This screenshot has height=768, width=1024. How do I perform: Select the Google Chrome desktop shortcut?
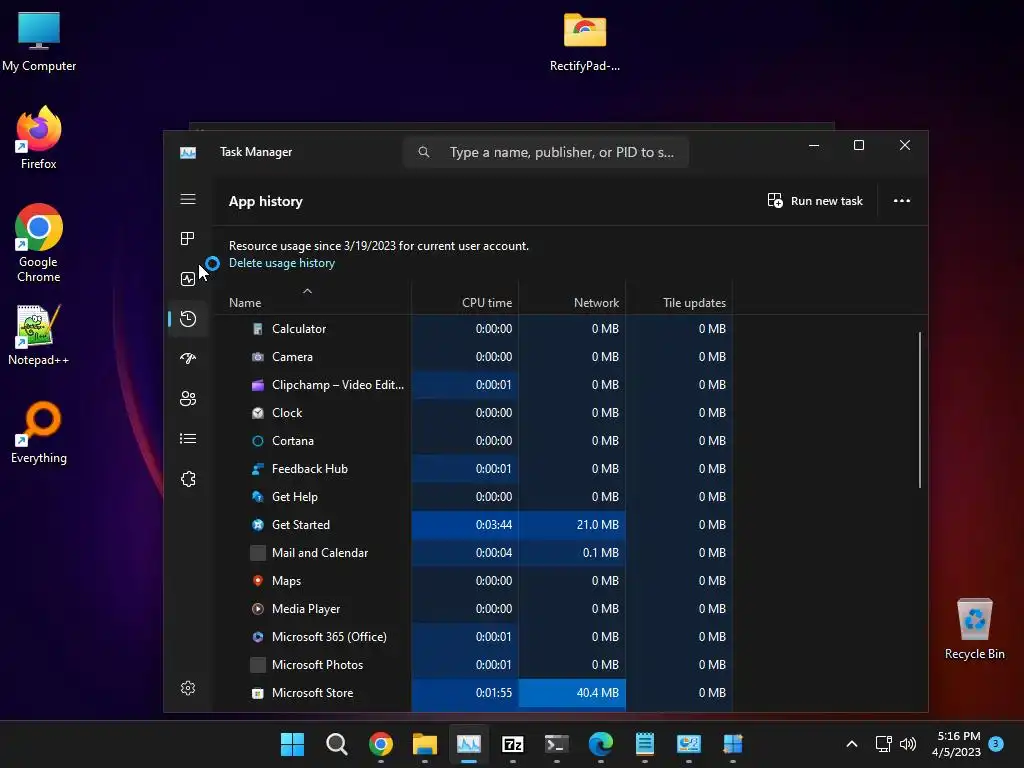point(39,243)
